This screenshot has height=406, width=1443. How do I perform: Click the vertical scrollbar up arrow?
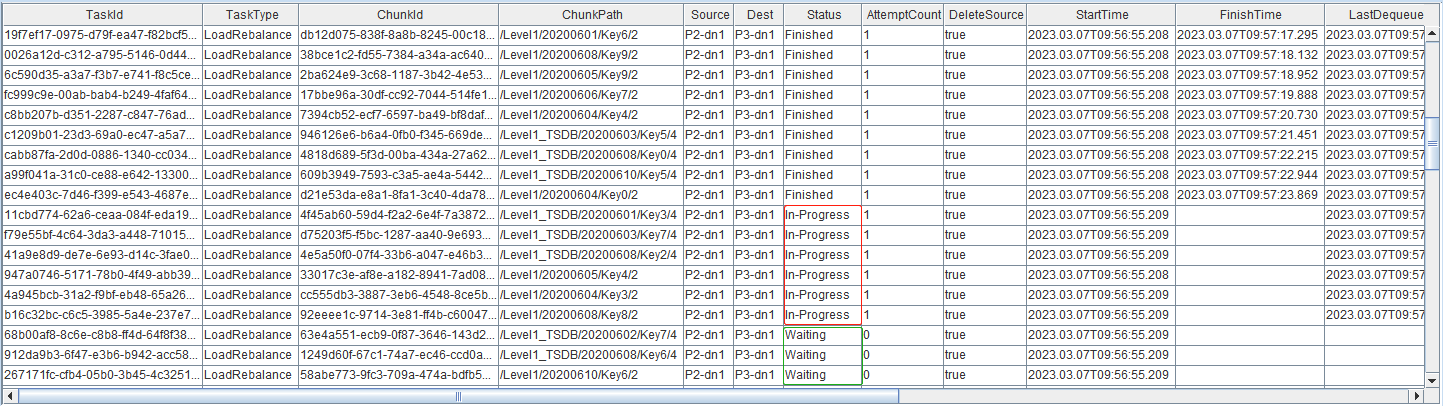pyautogui.click(x=1433, y=33)
